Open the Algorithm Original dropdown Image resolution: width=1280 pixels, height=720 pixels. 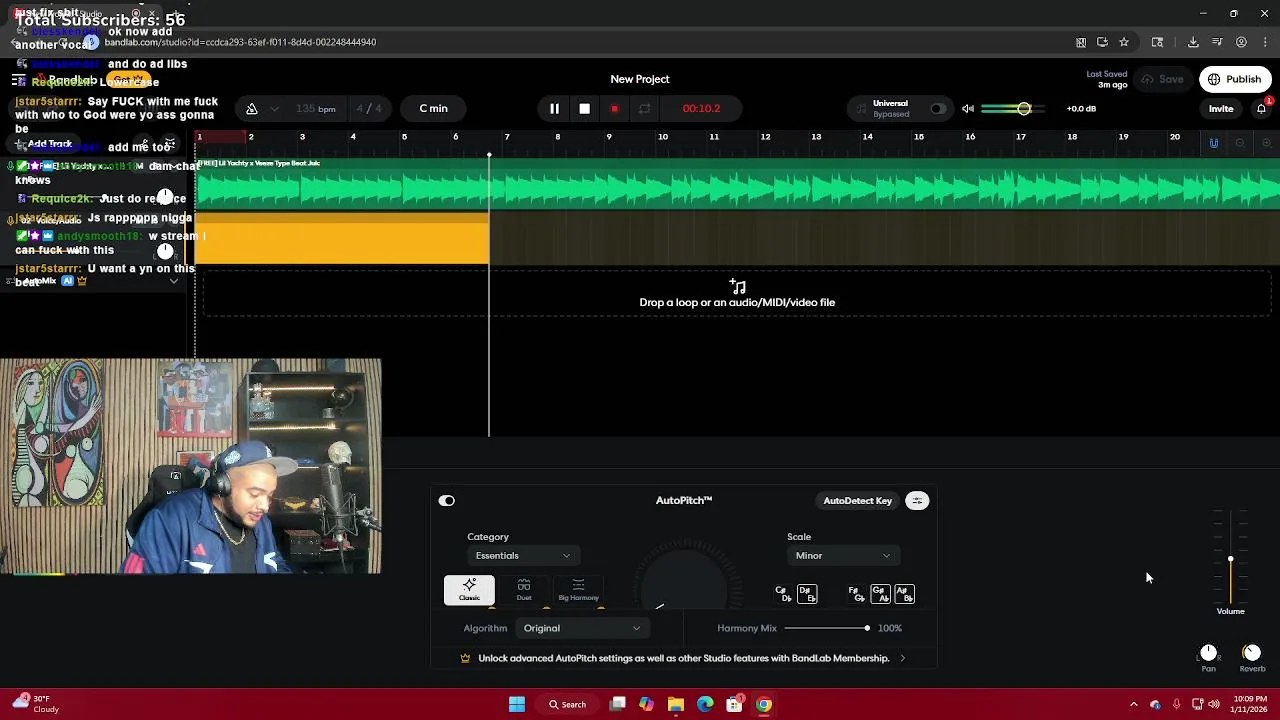pos(582,628)
